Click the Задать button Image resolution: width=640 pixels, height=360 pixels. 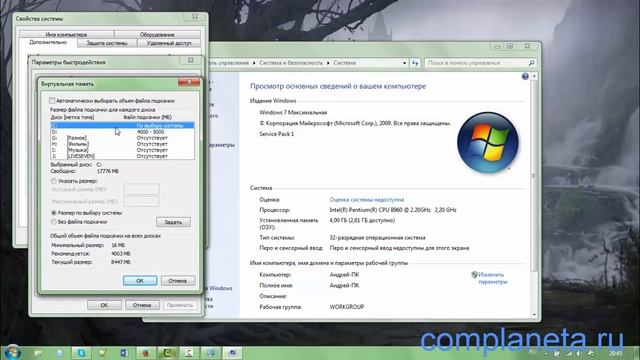coord(173,222)
